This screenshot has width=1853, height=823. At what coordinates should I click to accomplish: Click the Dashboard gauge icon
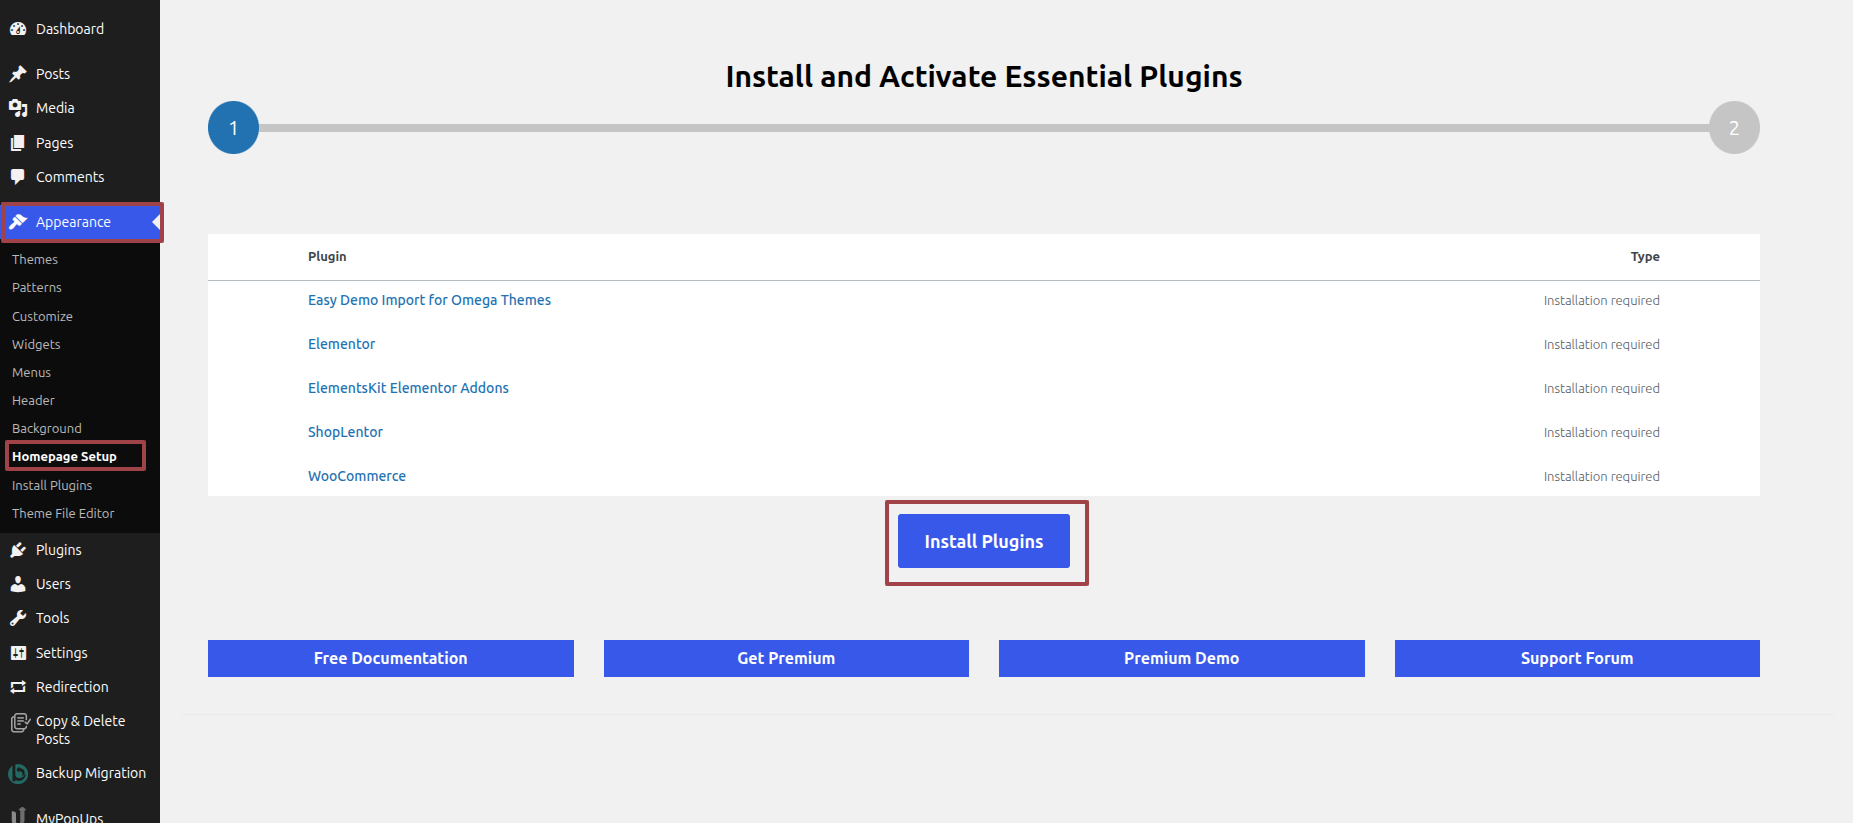18,29
